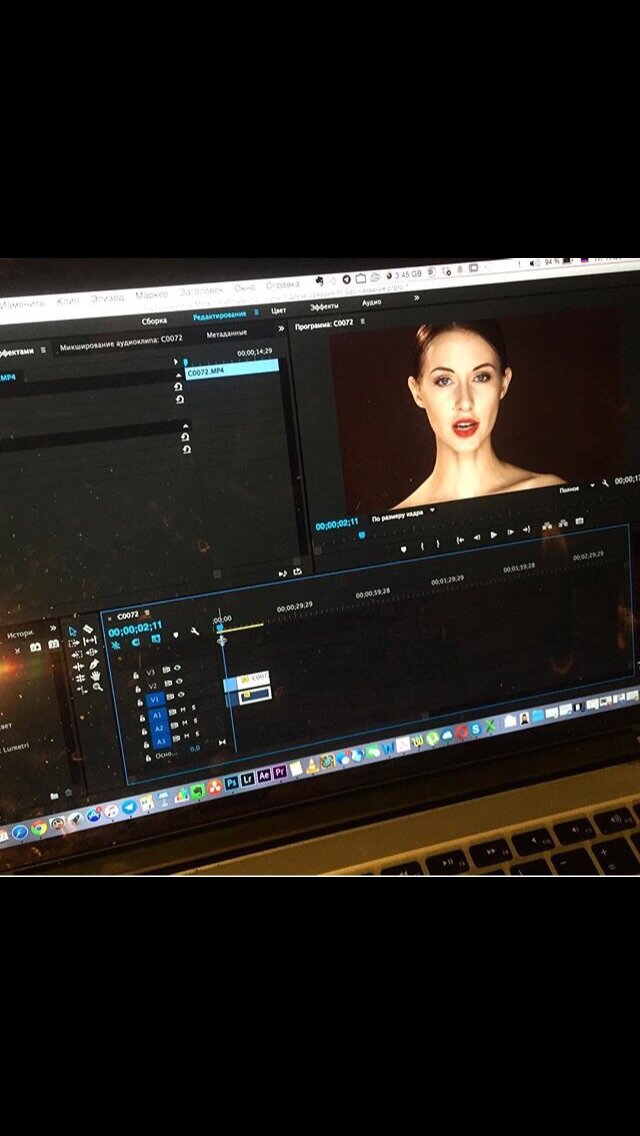The height and width of the screenshot is (1136, 640).
Task: Mute the A2 audio track
Action: [185, 723]
